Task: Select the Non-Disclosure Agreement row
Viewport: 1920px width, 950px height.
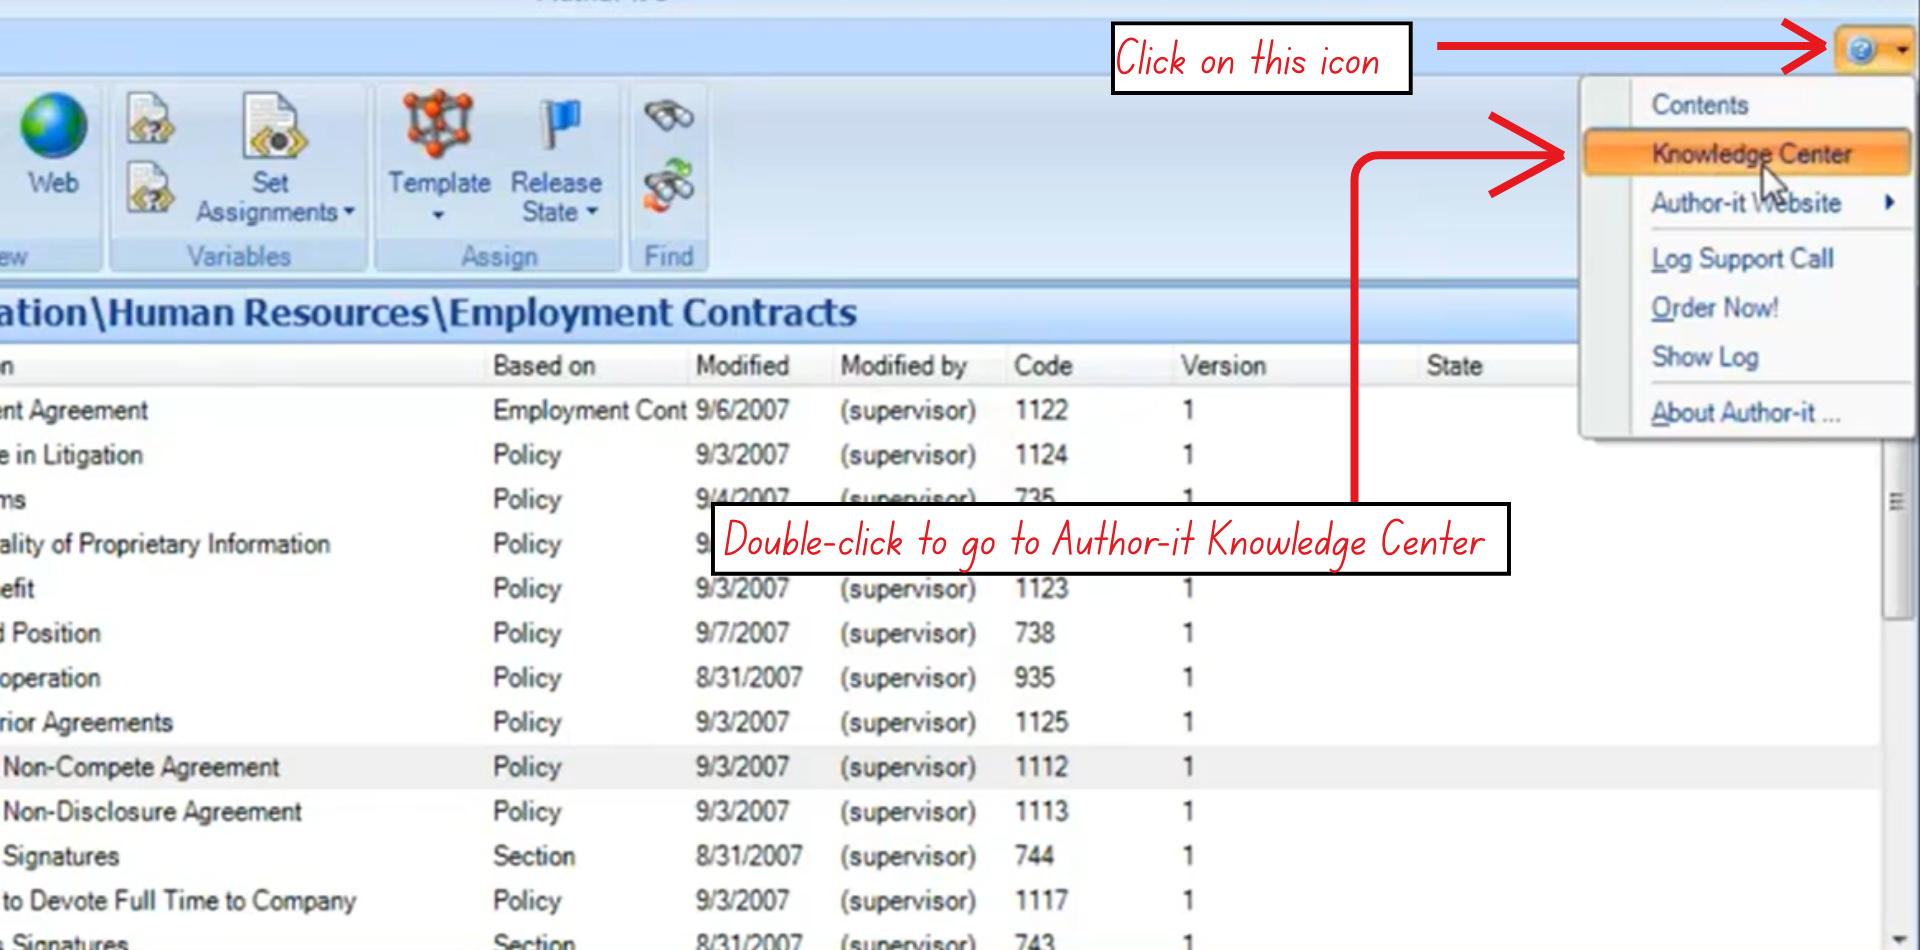Action: (152, 812)
